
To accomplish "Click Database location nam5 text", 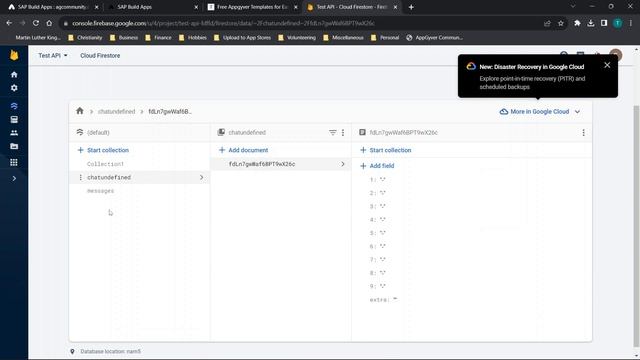I will (x=110, y=351).
